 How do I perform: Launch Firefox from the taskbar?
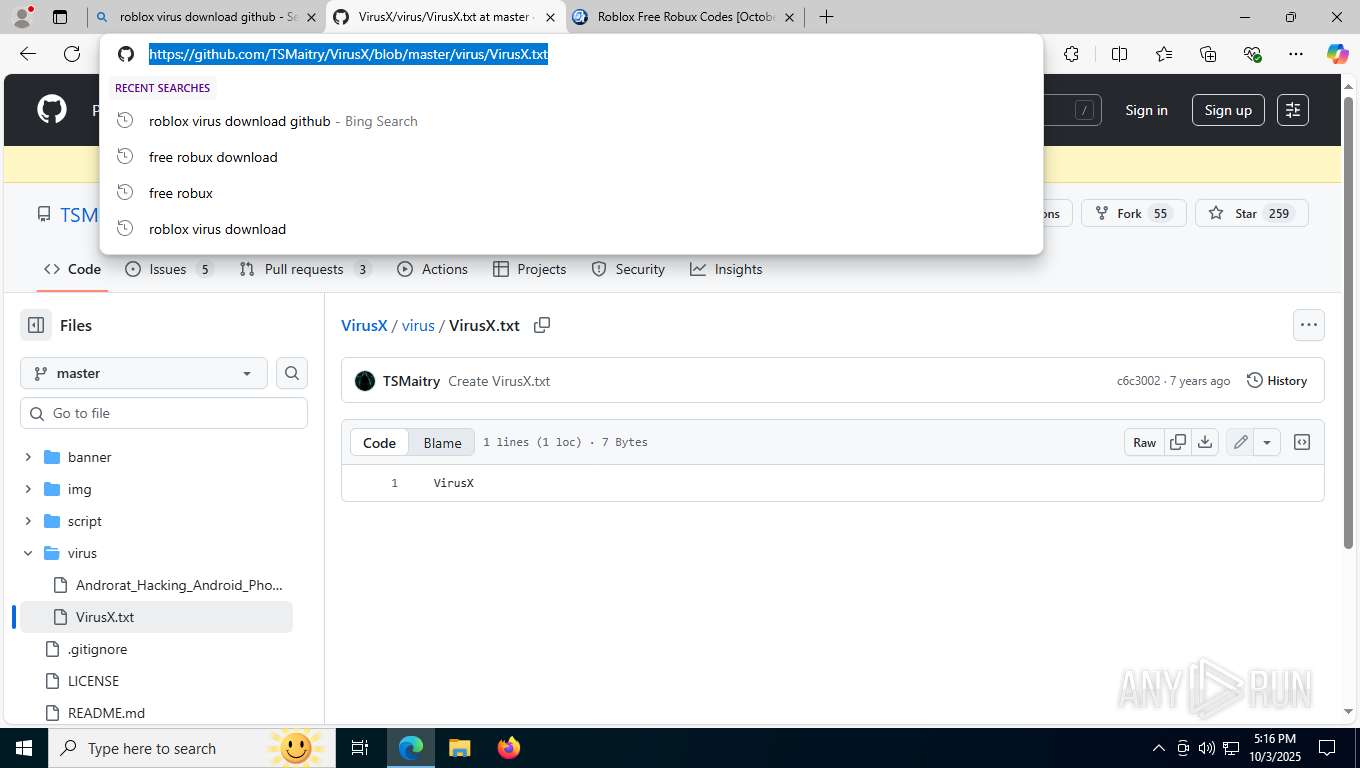pyautogui.click(x=509, y=748)
